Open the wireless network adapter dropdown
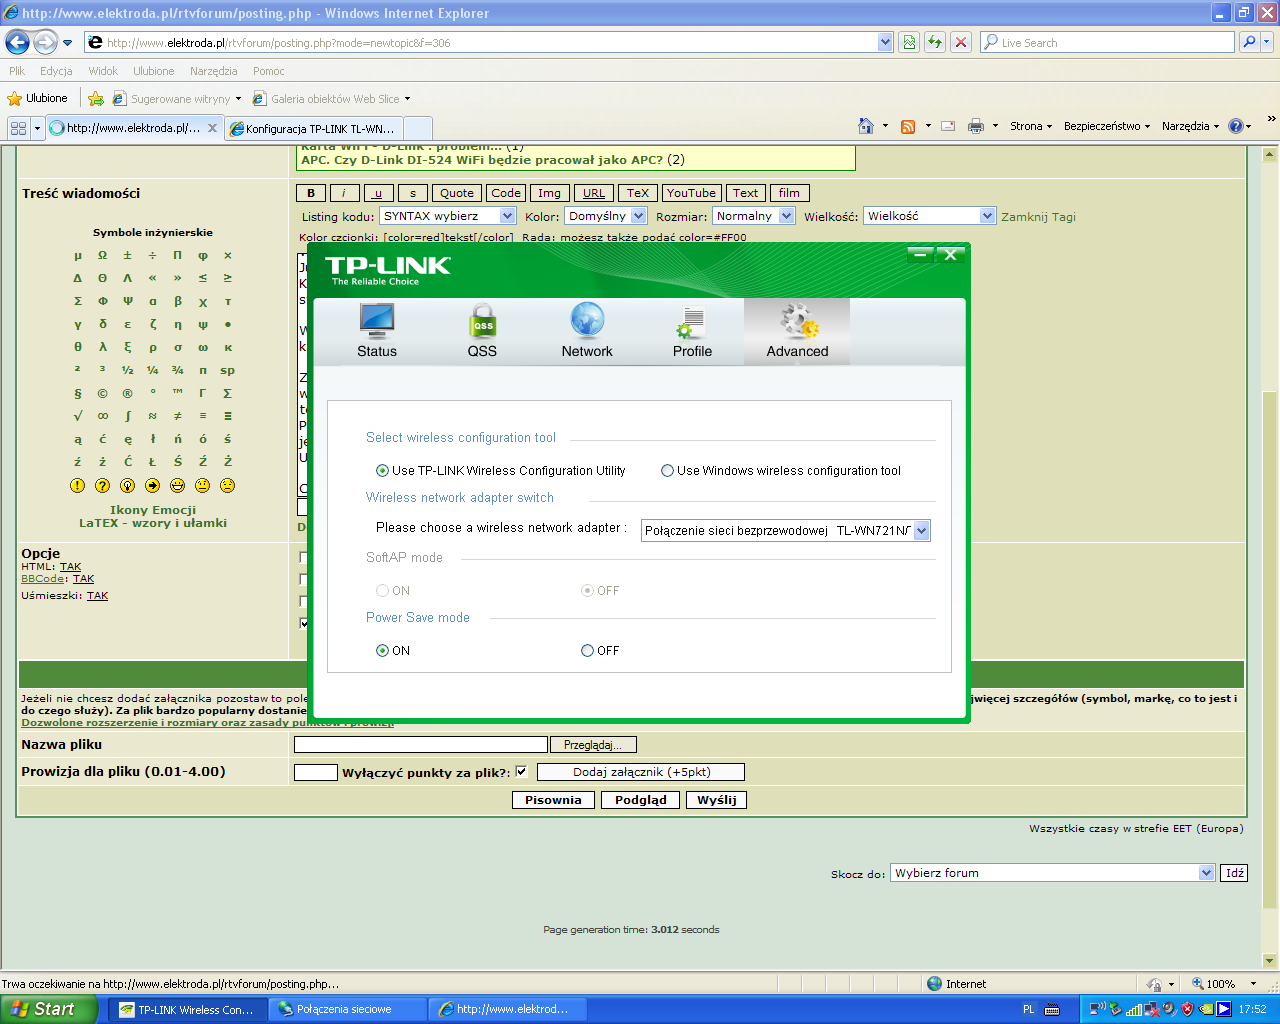1280x1024 pixels. pos(922,530)
